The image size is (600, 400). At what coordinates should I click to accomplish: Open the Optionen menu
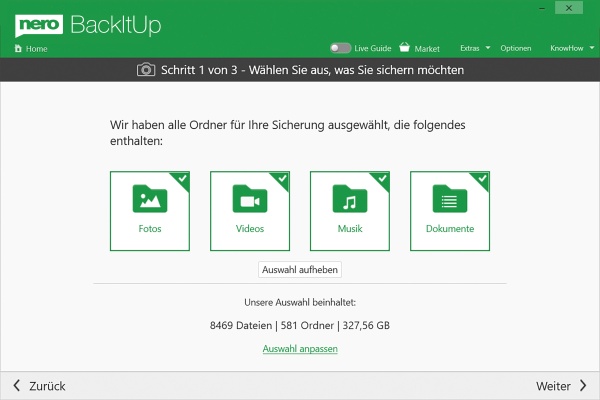(515, 48)
